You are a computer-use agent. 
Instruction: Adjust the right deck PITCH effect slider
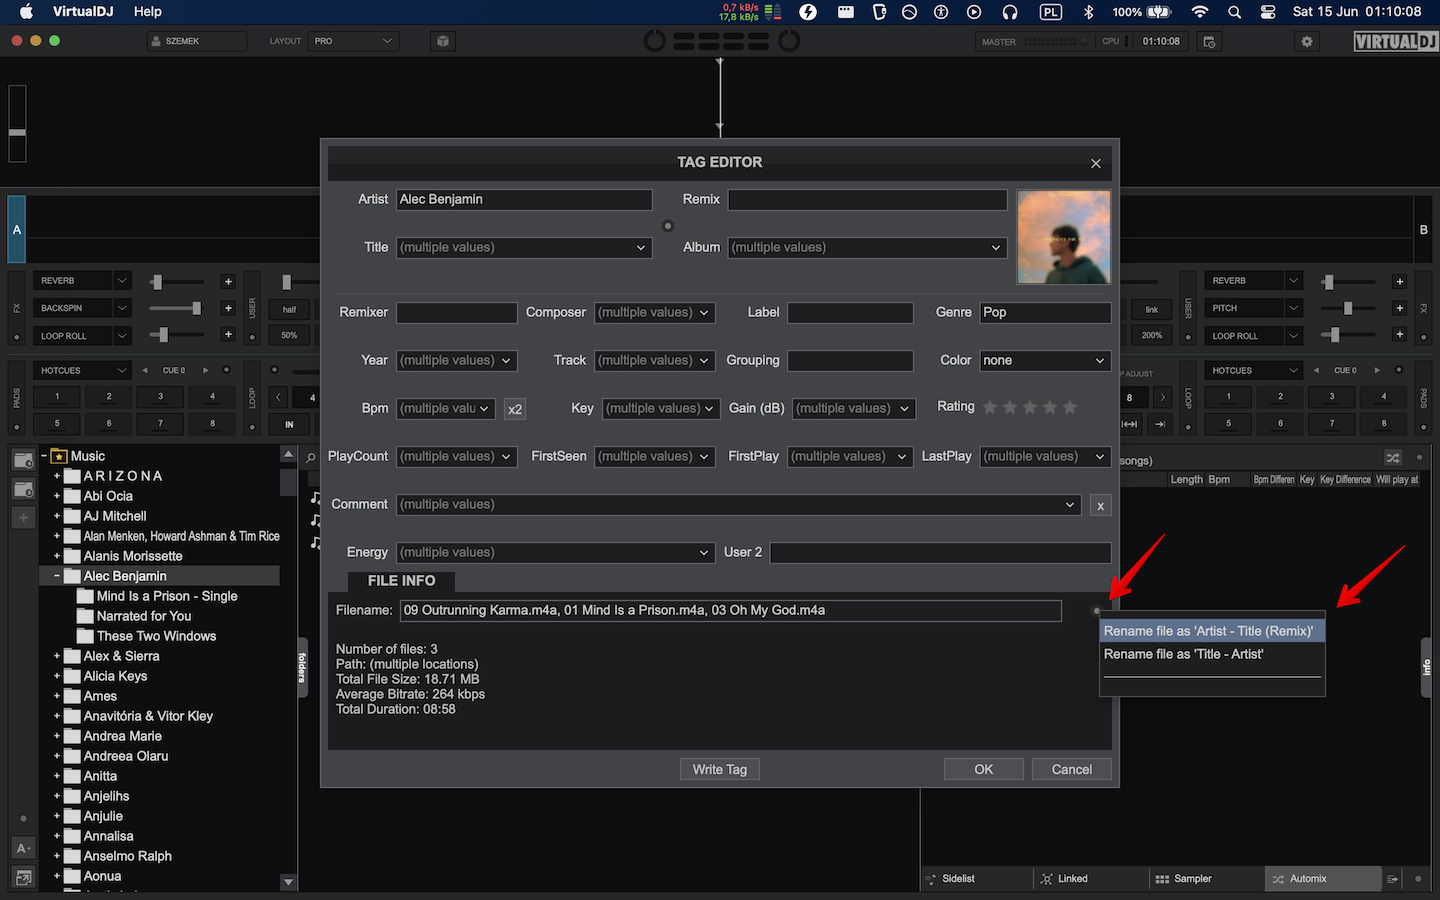1349,308
